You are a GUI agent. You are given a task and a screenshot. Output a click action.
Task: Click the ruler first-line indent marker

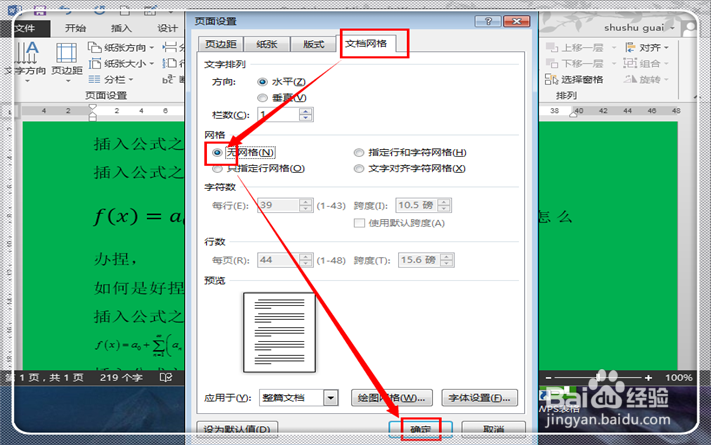[93, 108]
